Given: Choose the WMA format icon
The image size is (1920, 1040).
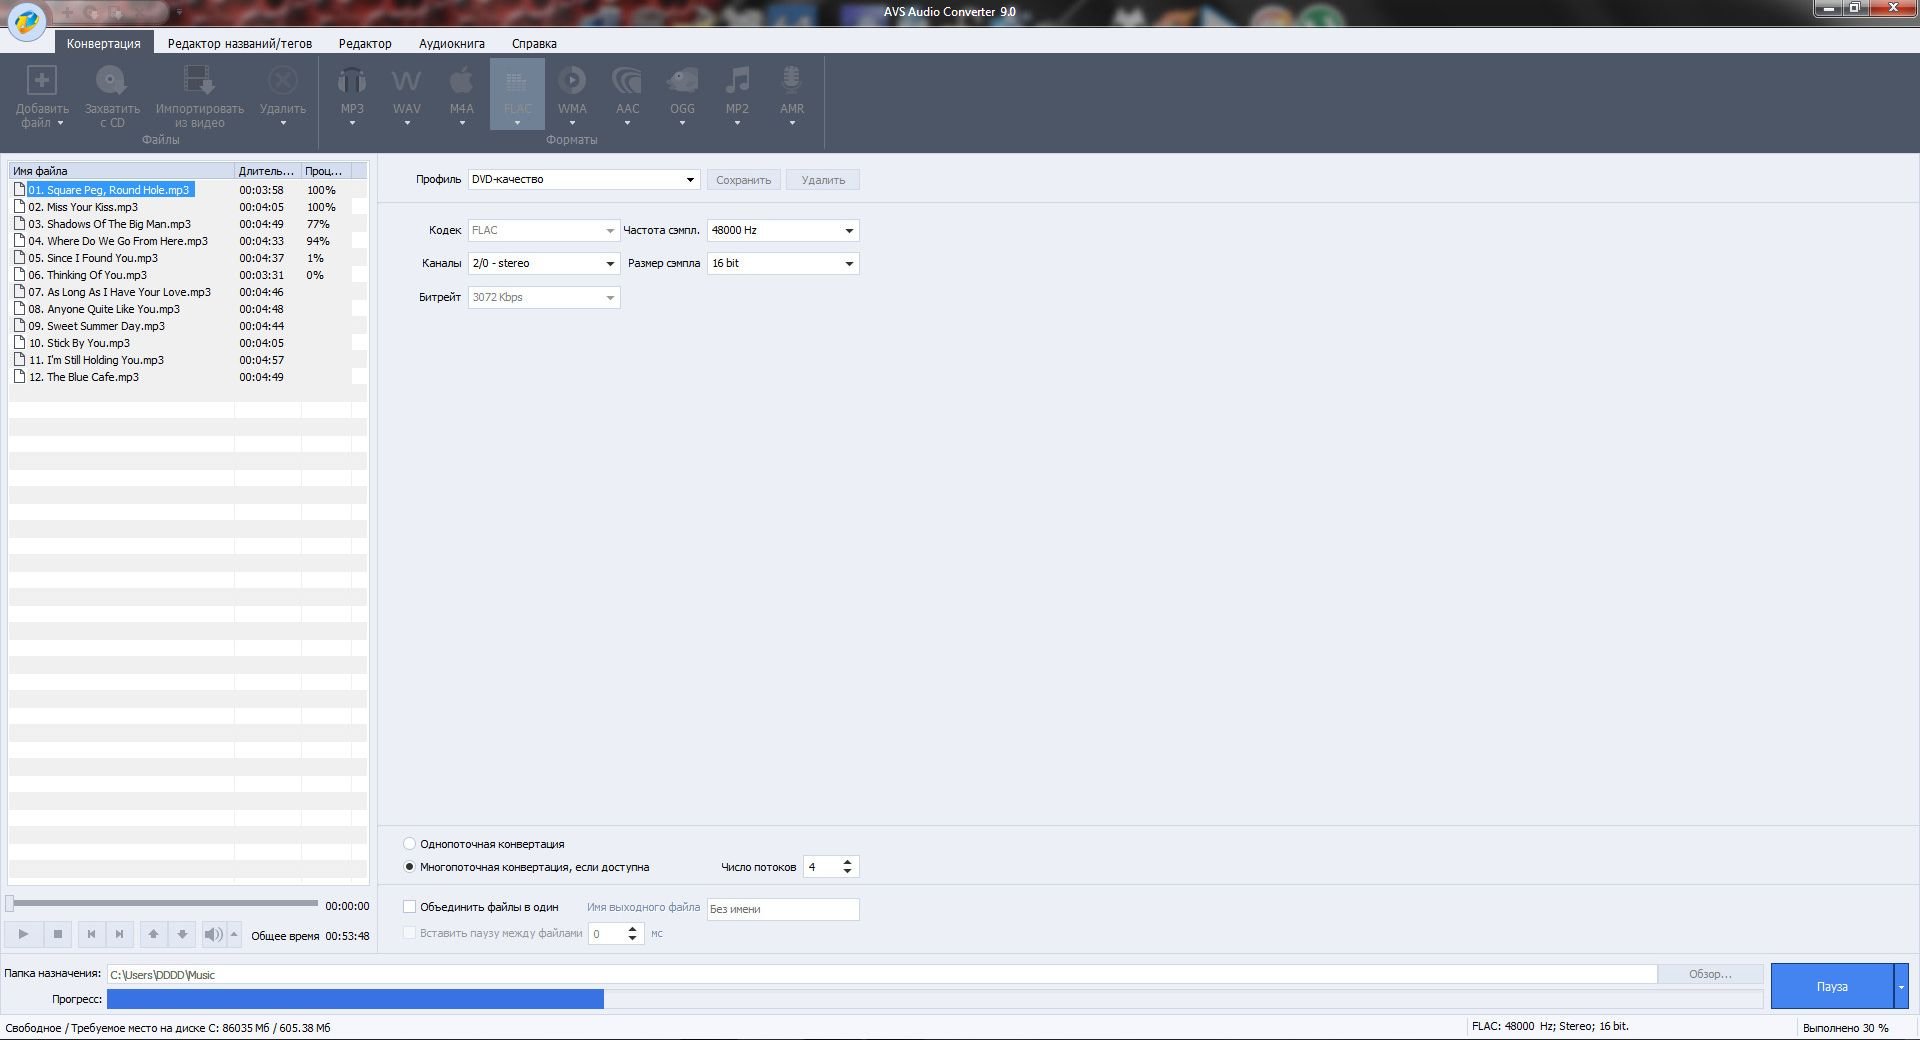Looking at the screenshot, I should [x=572, y=82].
